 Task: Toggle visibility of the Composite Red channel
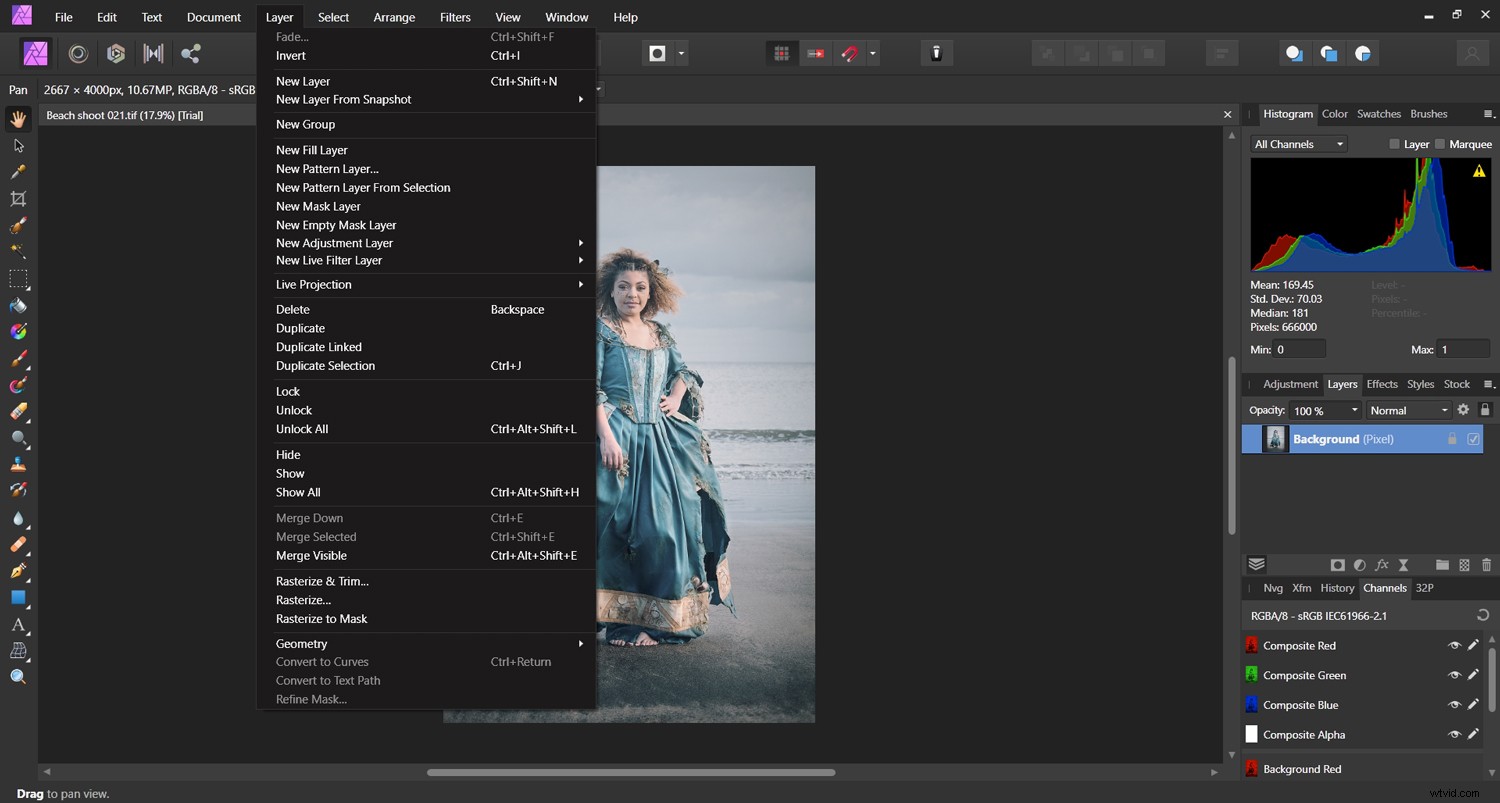click(1456, 645)
